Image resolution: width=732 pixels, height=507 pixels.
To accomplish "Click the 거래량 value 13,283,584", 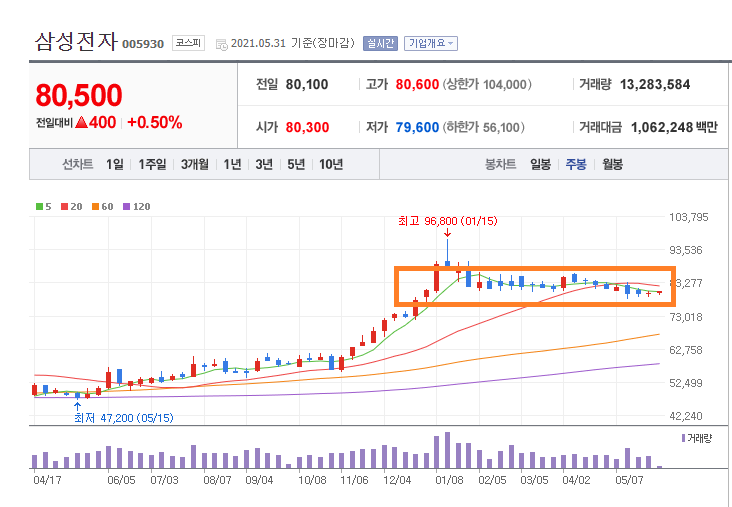I will [x=655, y=84].
